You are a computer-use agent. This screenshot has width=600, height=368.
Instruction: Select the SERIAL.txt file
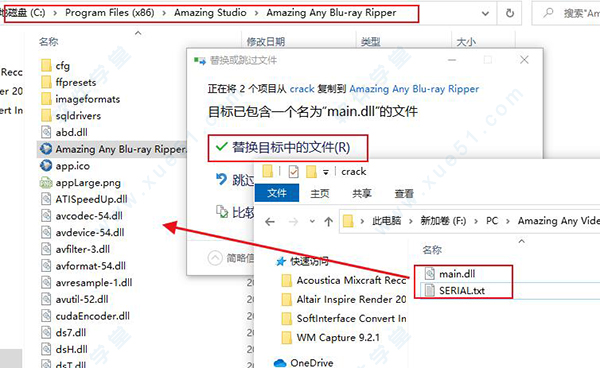[x=455, y=290]
